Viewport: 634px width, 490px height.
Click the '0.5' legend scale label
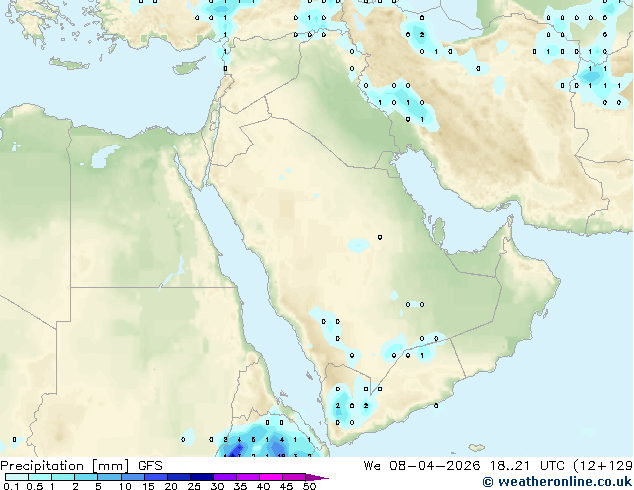point(35,486)
